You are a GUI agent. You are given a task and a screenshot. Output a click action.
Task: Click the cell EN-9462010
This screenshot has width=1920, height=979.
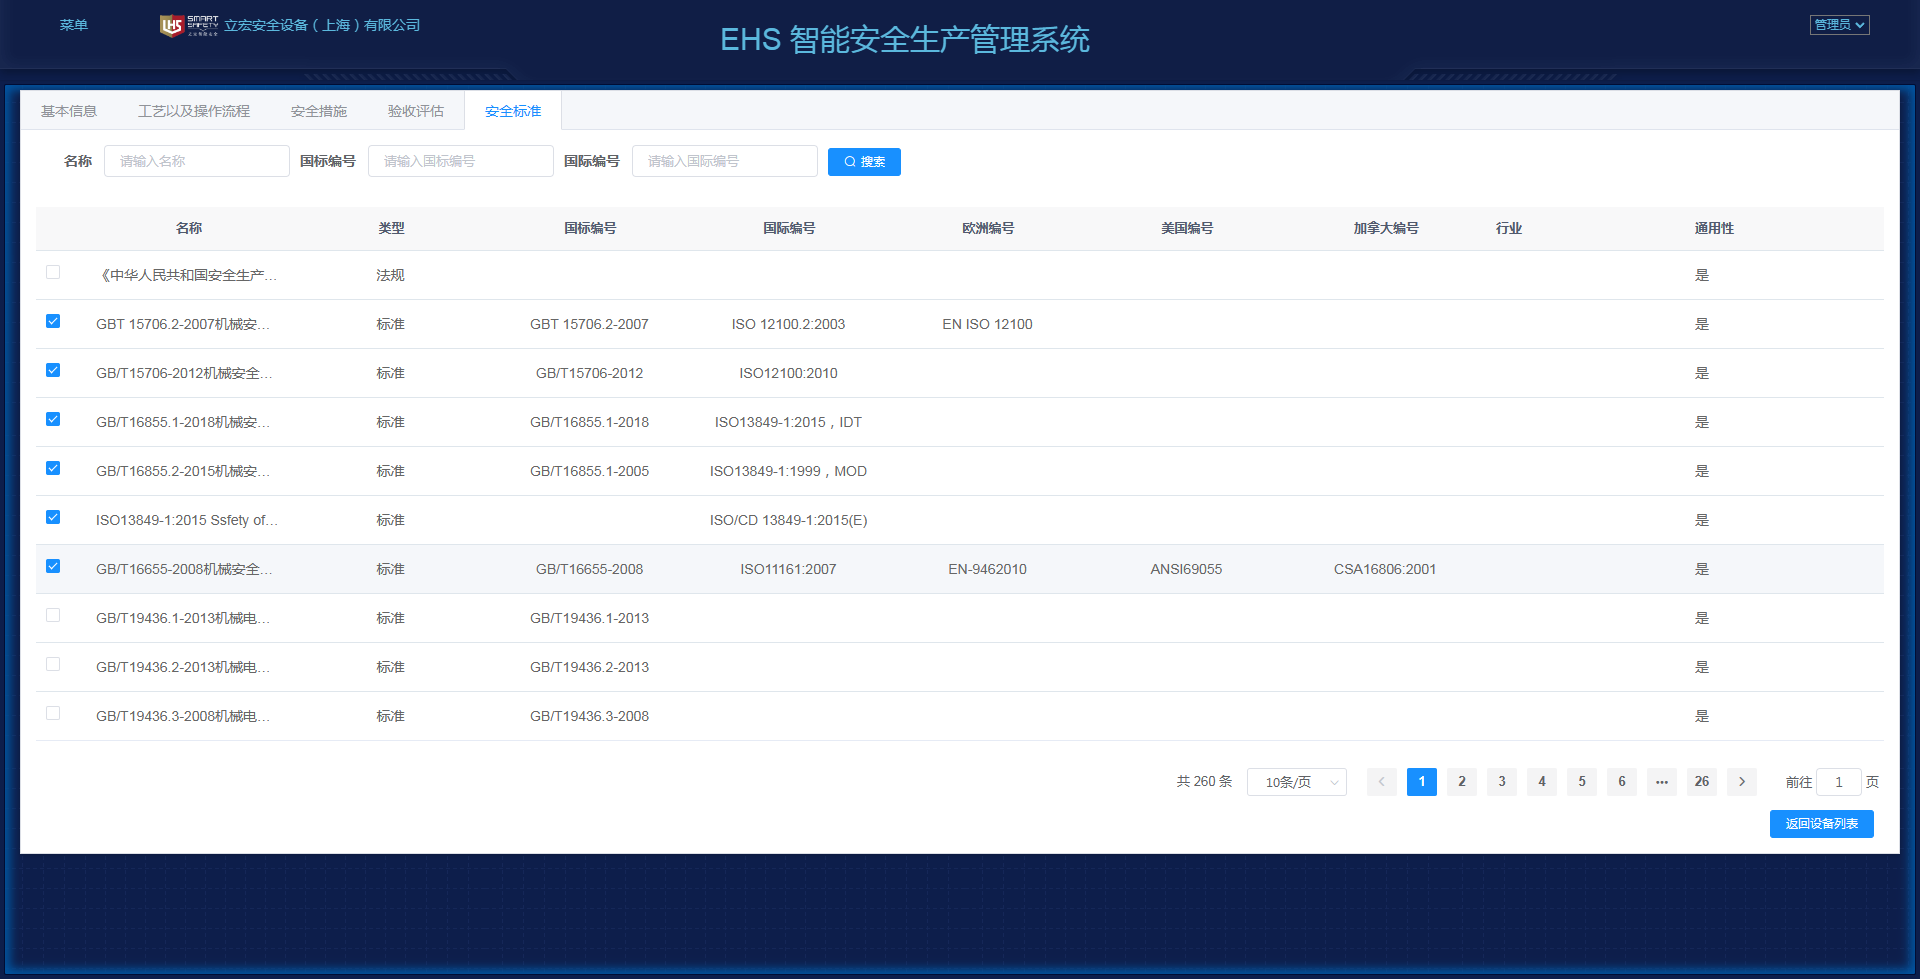coord(987,569)
